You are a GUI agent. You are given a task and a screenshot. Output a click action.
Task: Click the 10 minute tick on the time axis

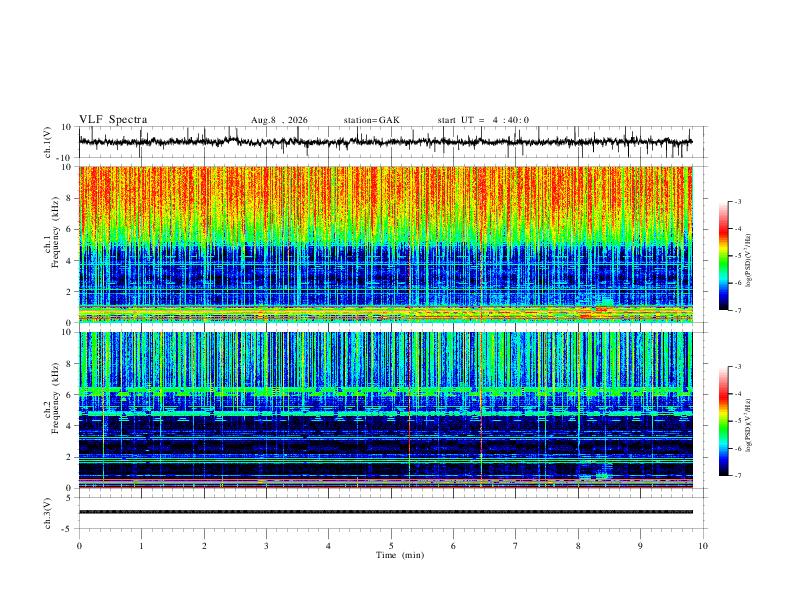[x=703, y=546]
